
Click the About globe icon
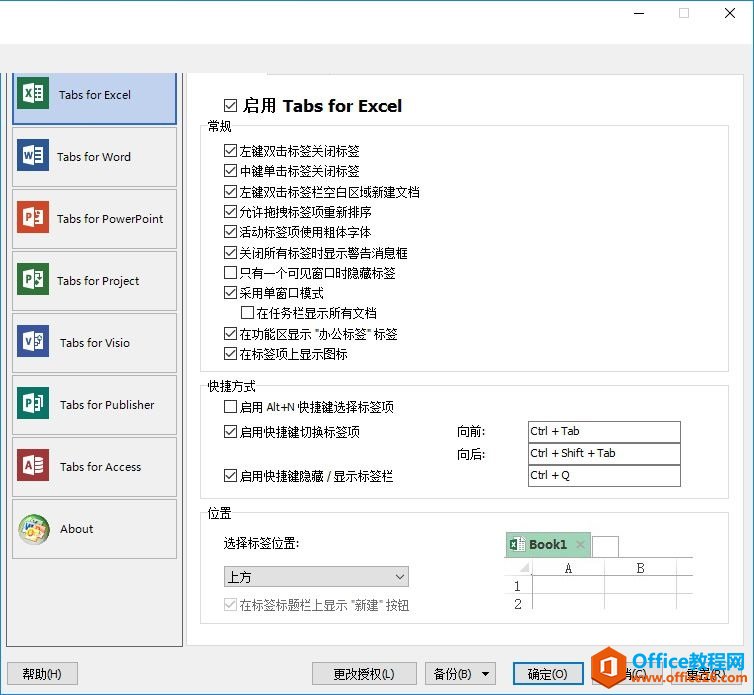click(x=34, y=529)
